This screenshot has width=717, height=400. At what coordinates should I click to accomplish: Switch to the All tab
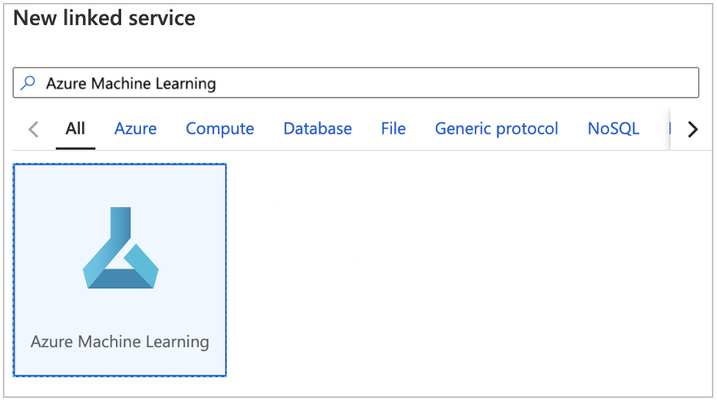click(75, 128)
